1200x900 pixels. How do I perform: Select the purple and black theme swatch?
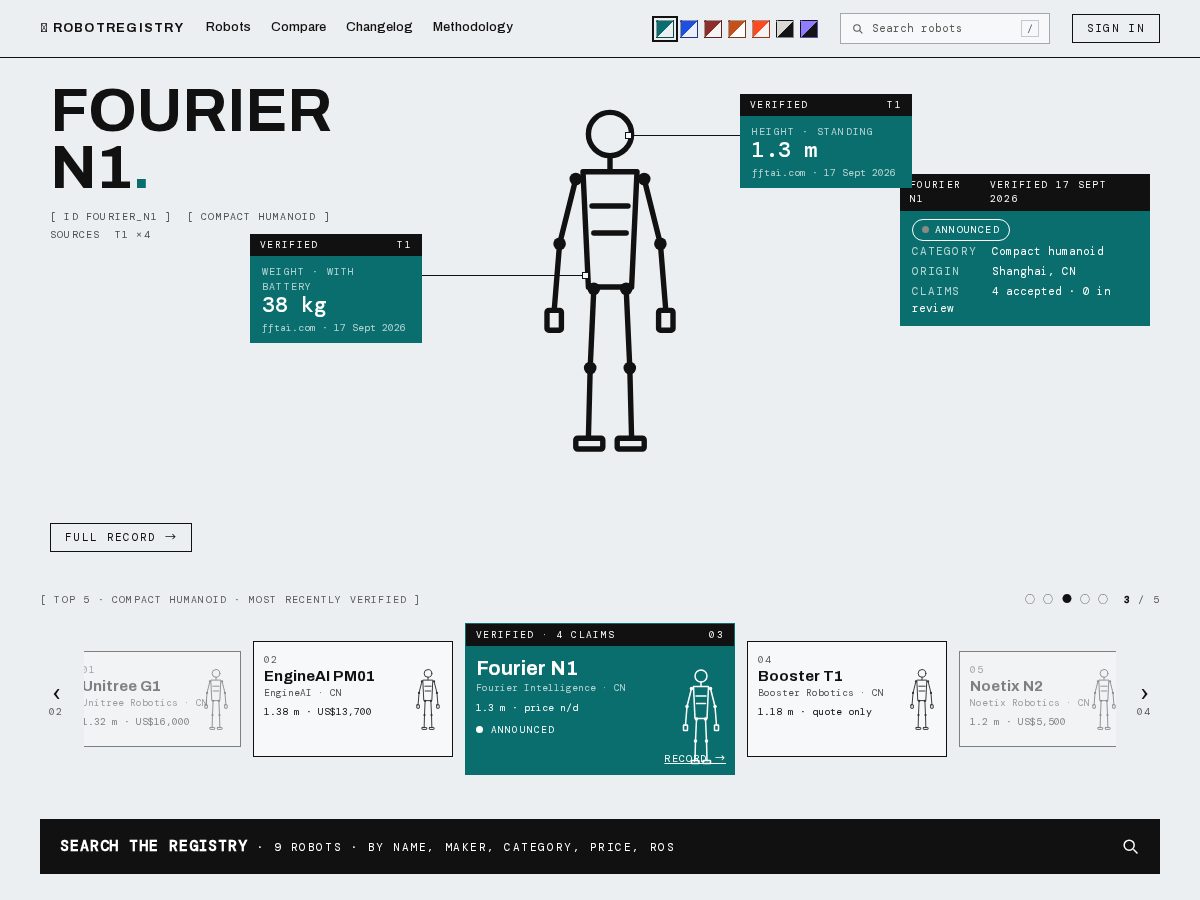(x=809, y=29)
